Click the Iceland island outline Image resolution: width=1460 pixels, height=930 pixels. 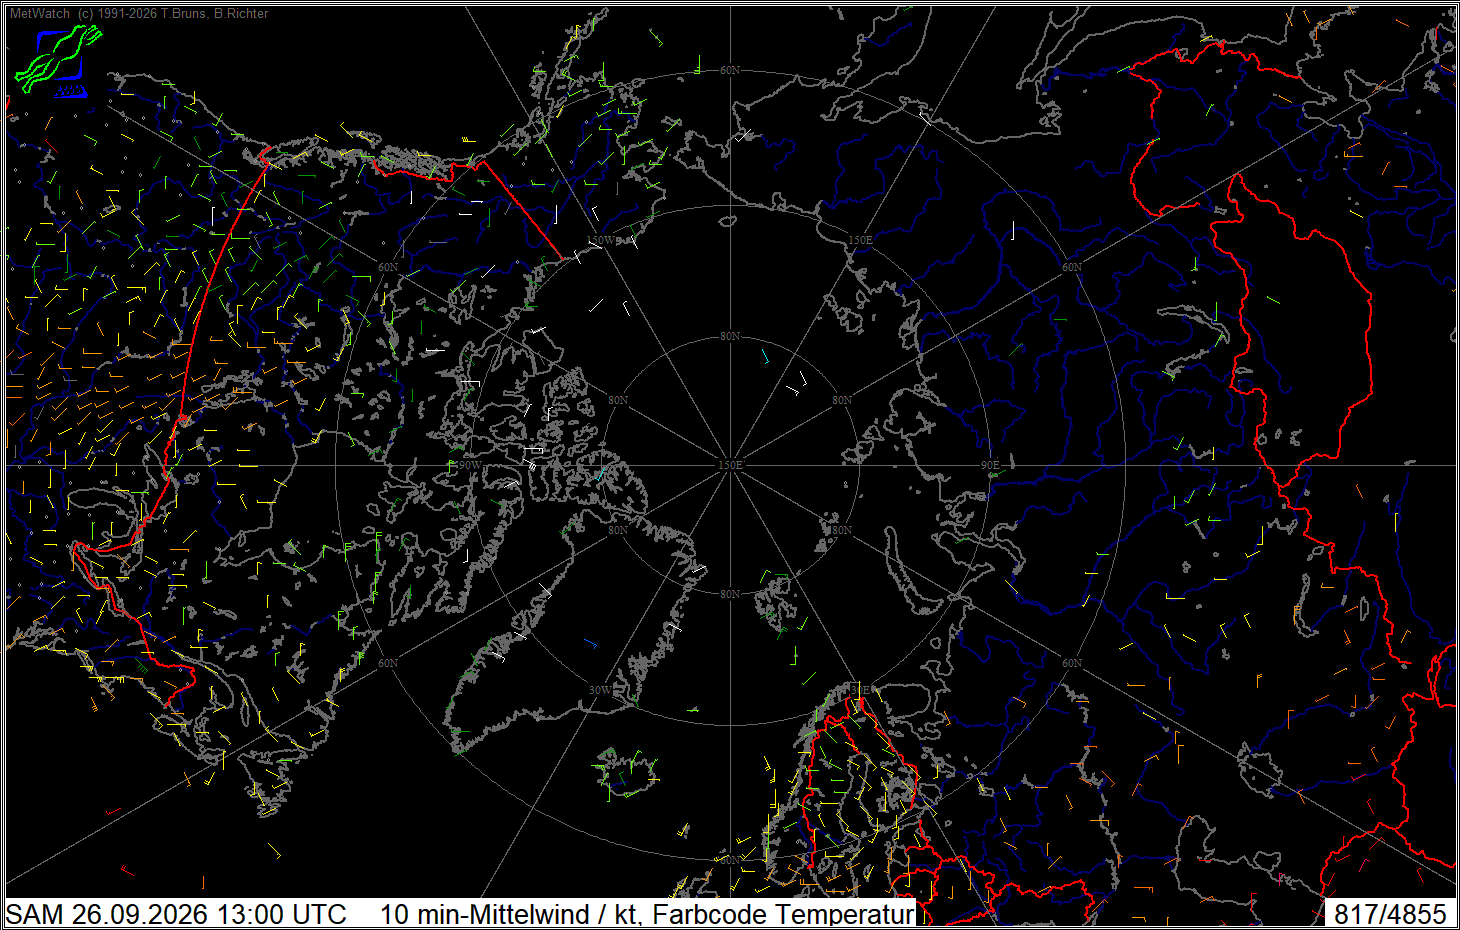627,772
